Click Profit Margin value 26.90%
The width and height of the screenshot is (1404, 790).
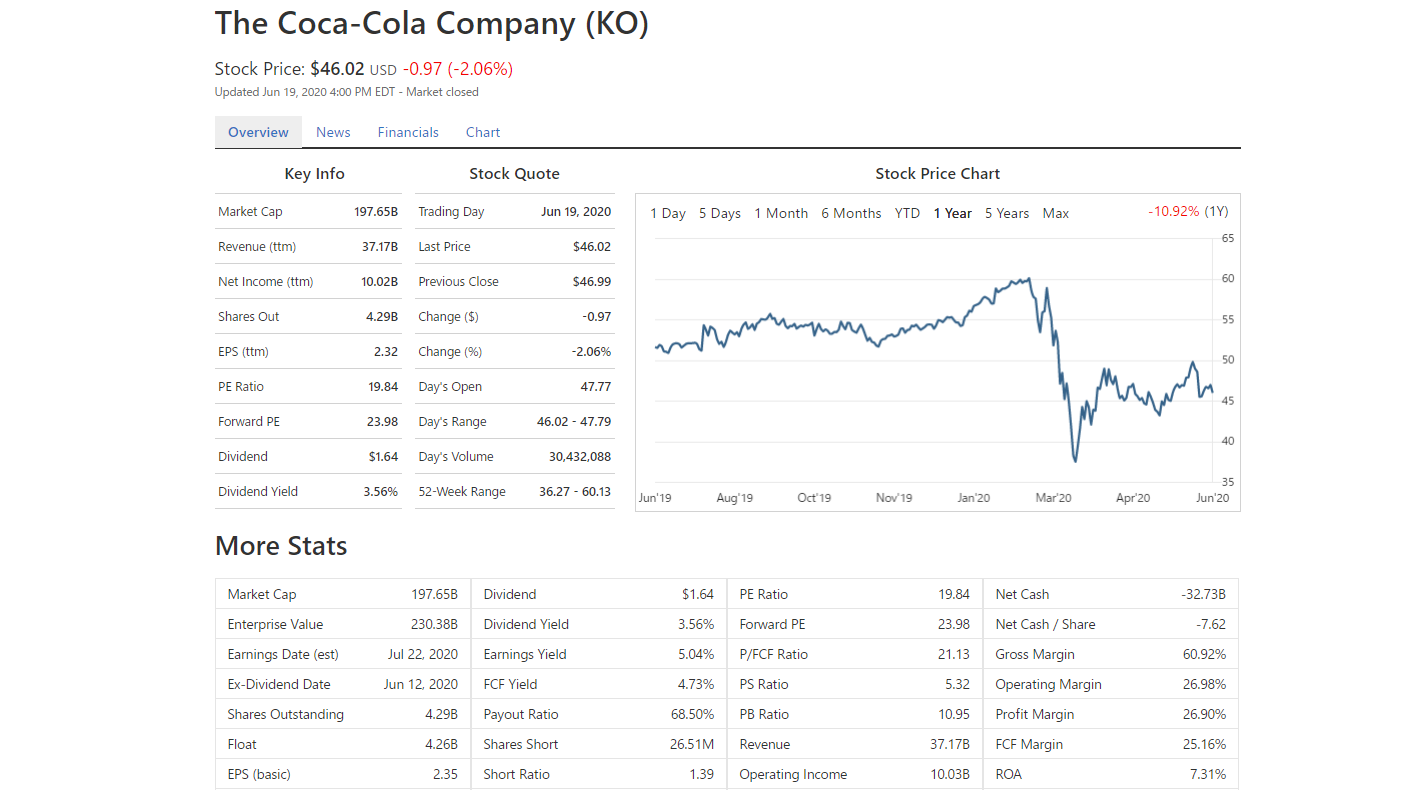1204,715
